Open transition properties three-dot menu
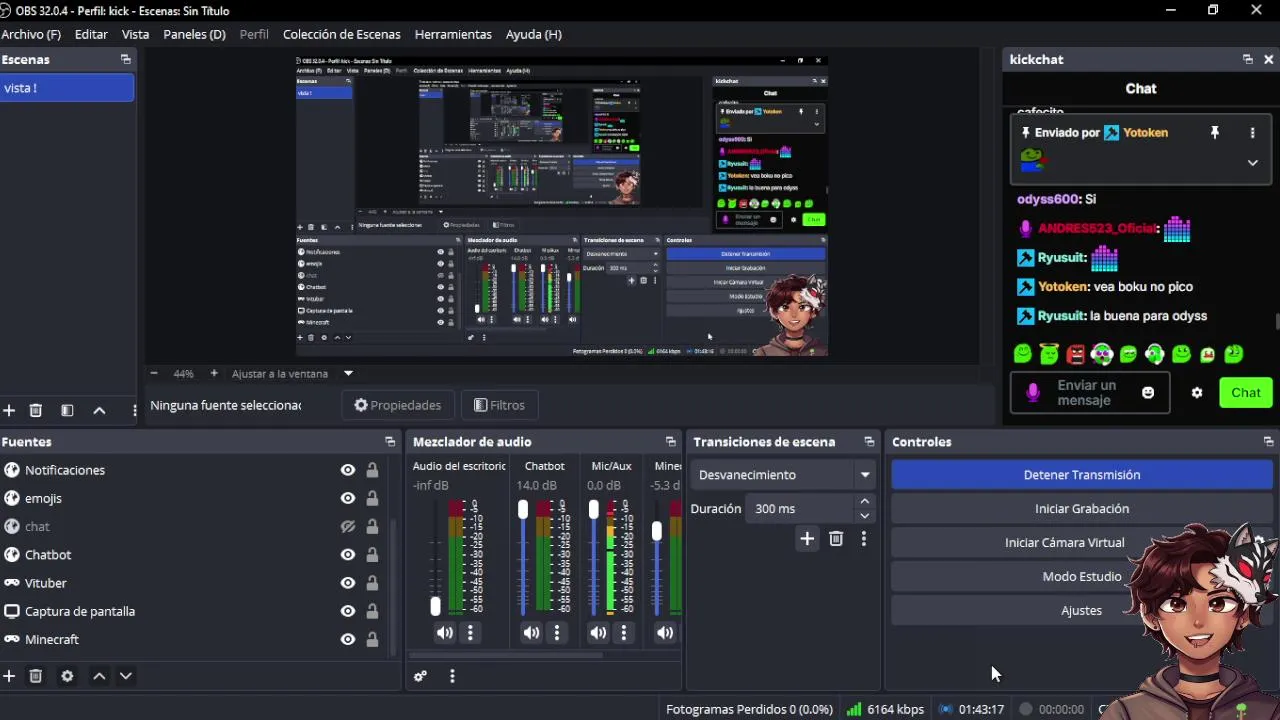The width and height of the screenshot is (1280, 720). tap(864, 539)
